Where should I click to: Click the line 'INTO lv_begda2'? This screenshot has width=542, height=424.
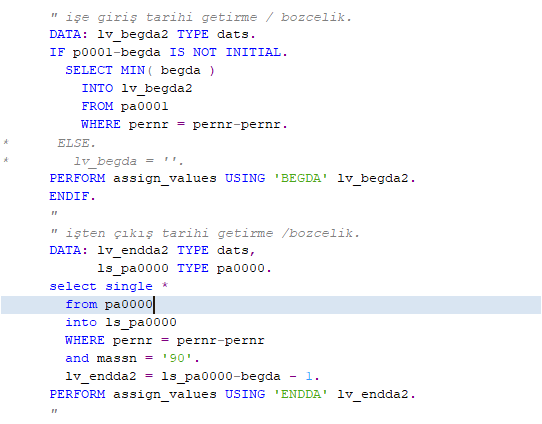137,88
